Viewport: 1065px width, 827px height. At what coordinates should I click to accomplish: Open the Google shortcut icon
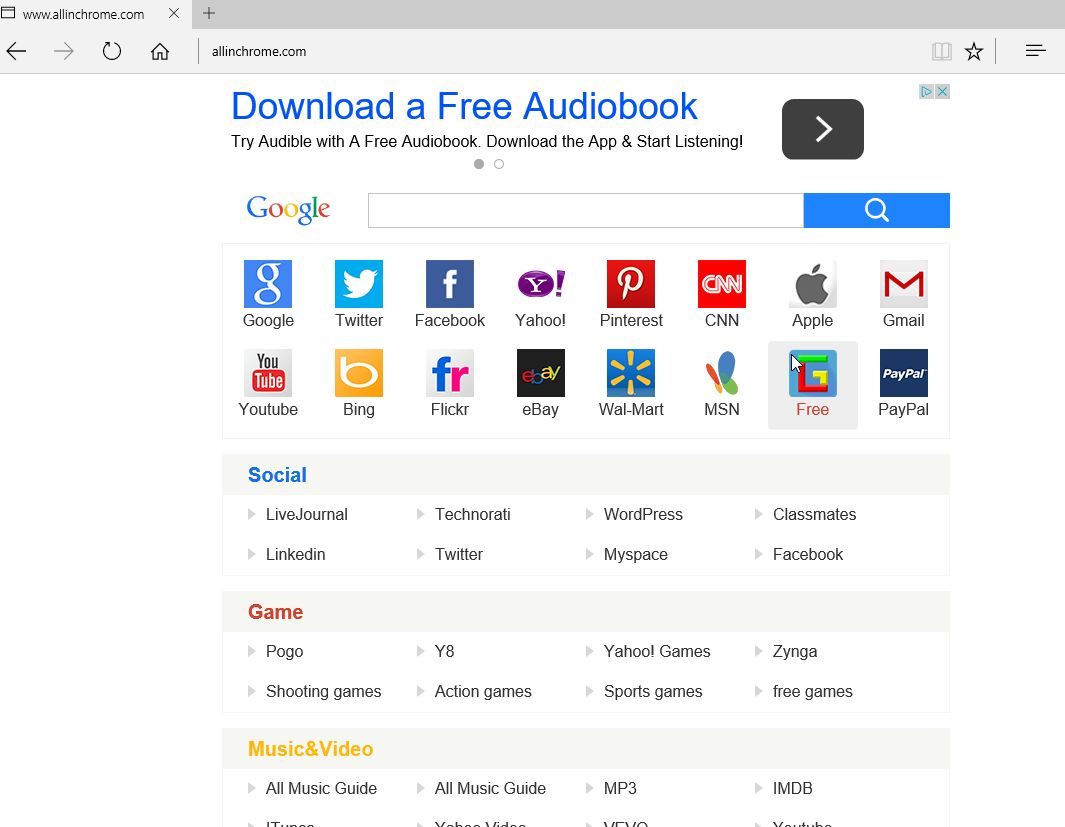point(267,283)
